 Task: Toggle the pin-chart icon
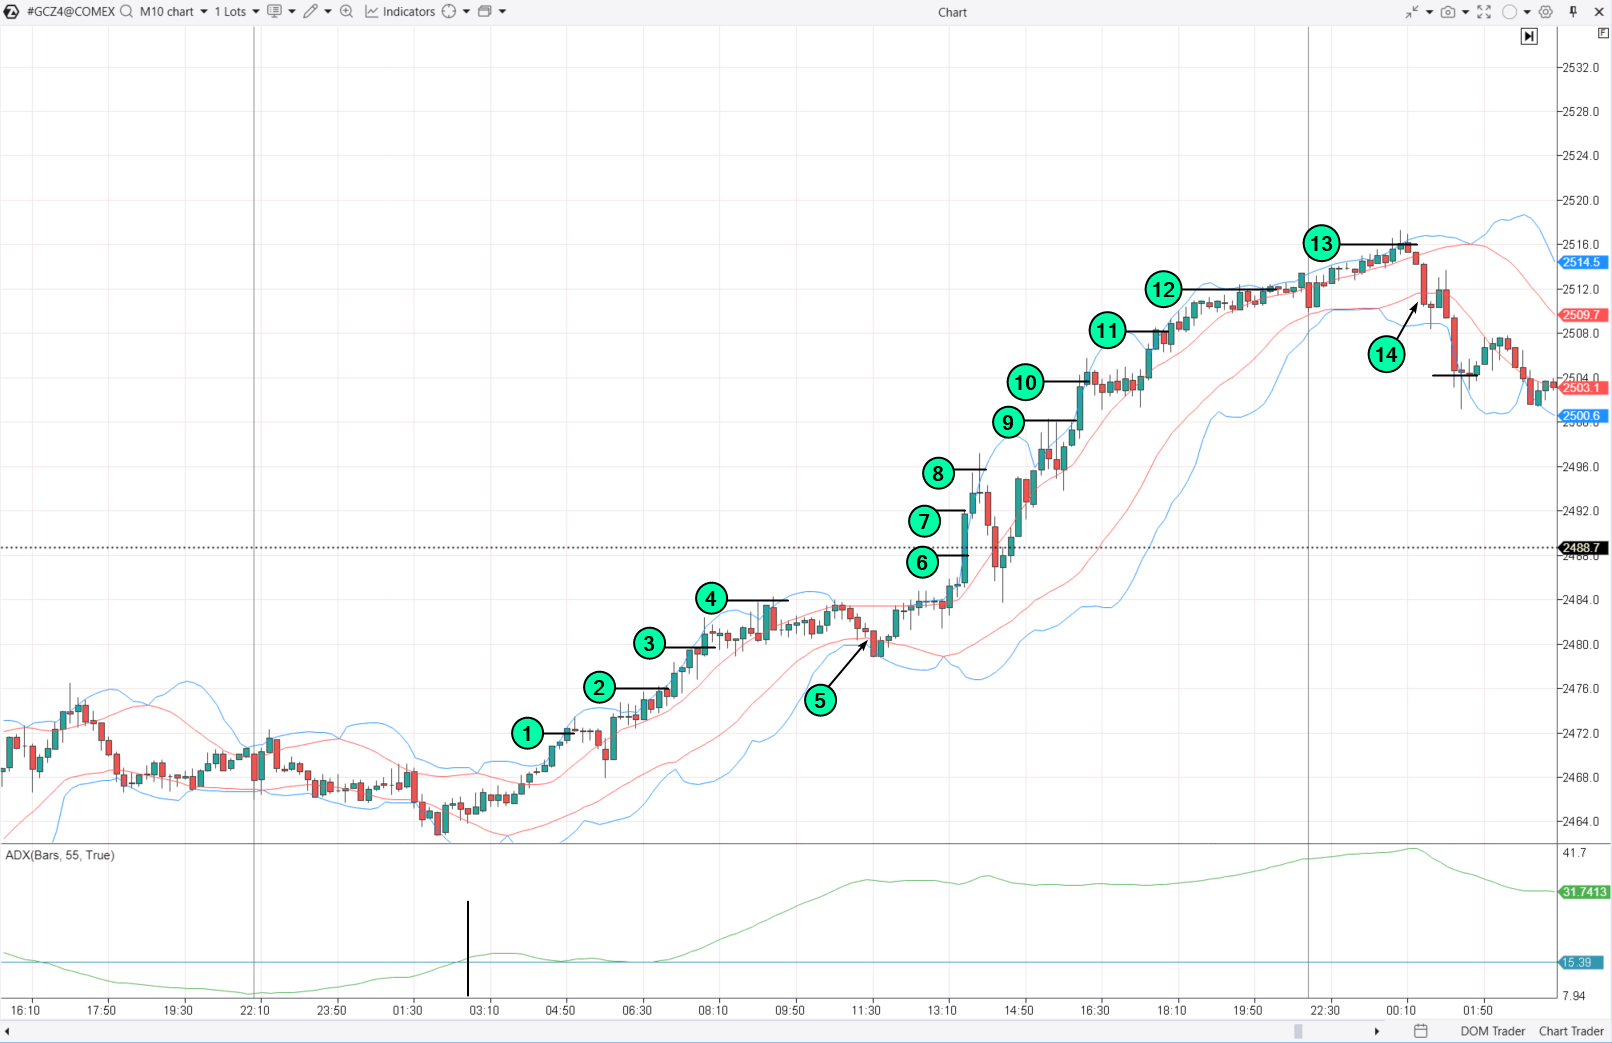(x=1574, y=11)
